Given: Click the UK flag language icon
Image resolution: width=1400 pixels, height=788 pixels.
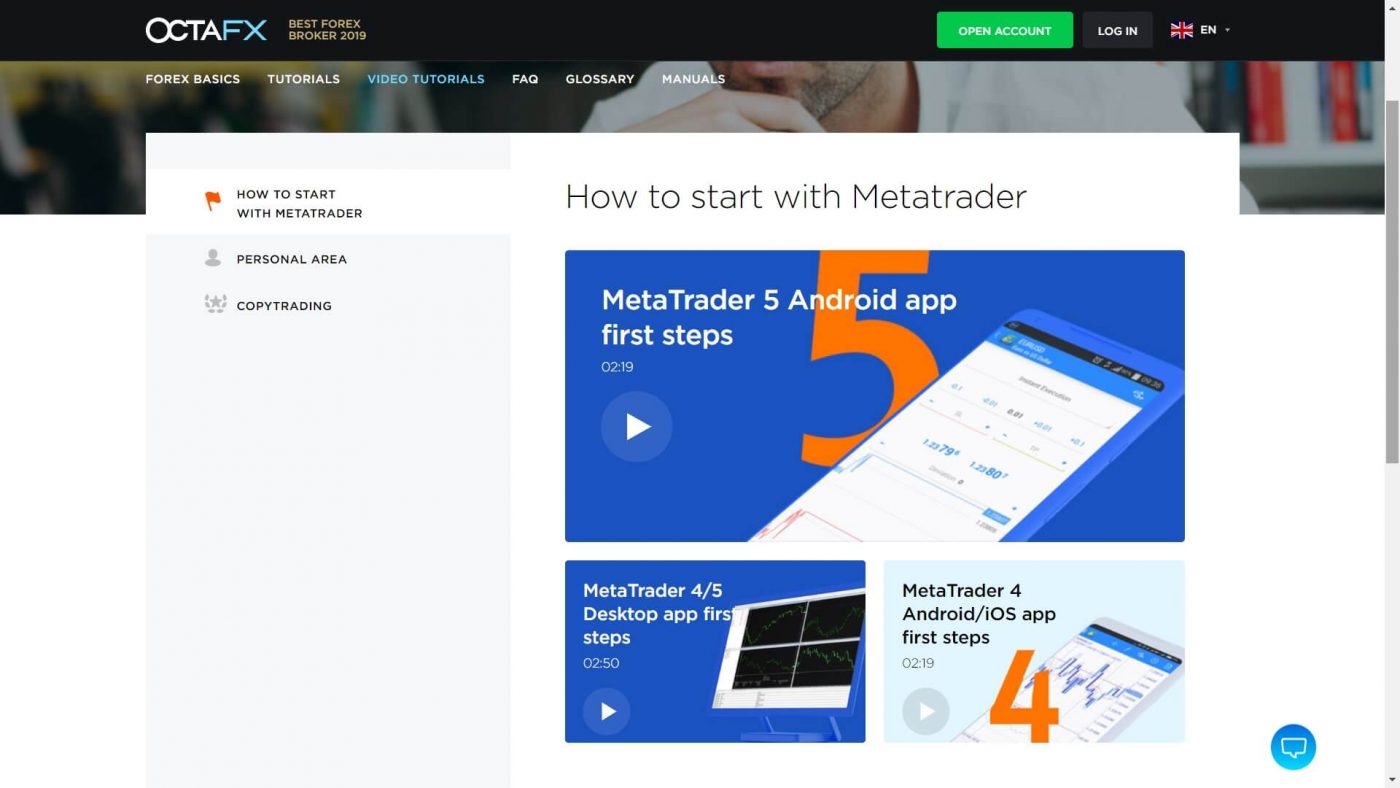Looking at the screenshot, I should 1182,30.
